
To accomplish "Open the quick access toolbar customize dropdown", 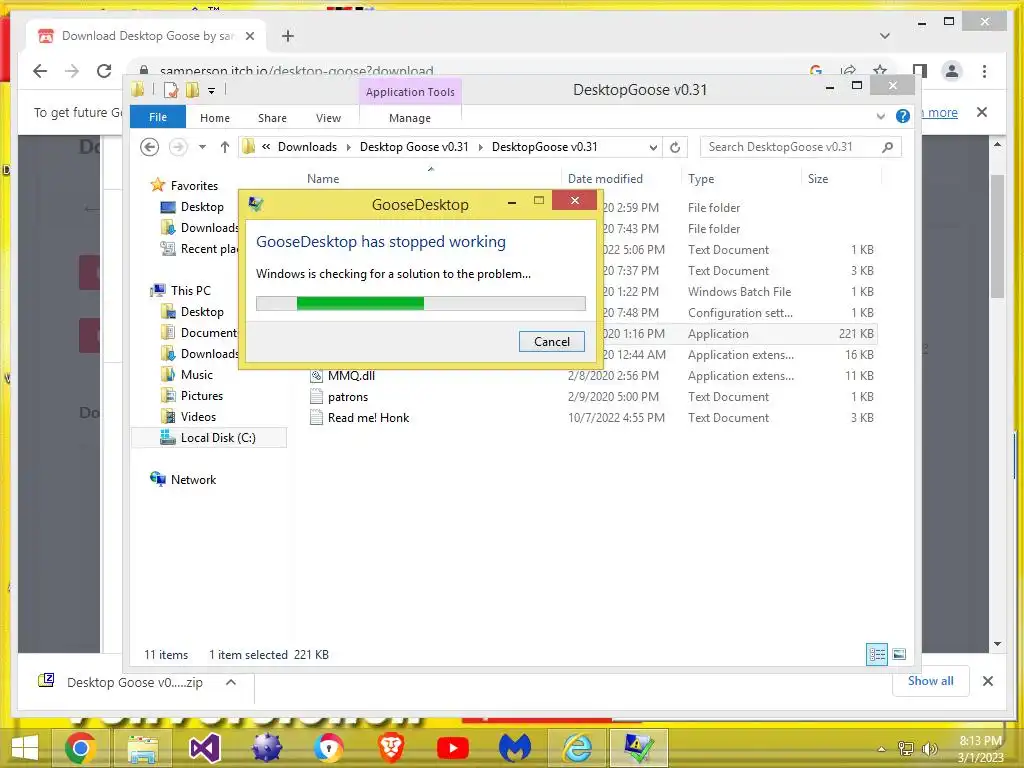I will (x=212, y=91).
